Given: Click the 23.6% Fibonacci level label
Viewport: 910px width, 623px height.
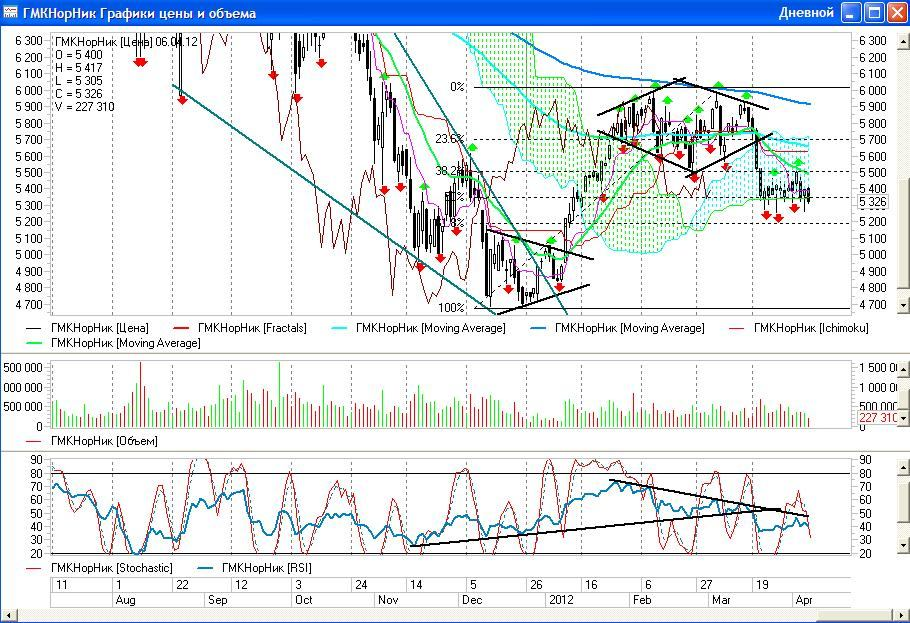Looking at the screenshot, I should coord(449,139).
